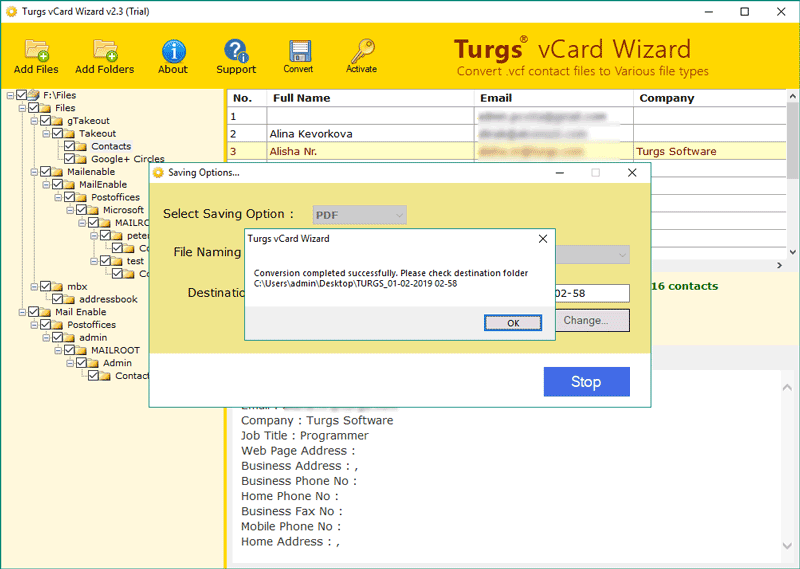The image size is (800, 569).
Task: Select the MailEnable subfolder in tree
Action: [x=103, y=184]
